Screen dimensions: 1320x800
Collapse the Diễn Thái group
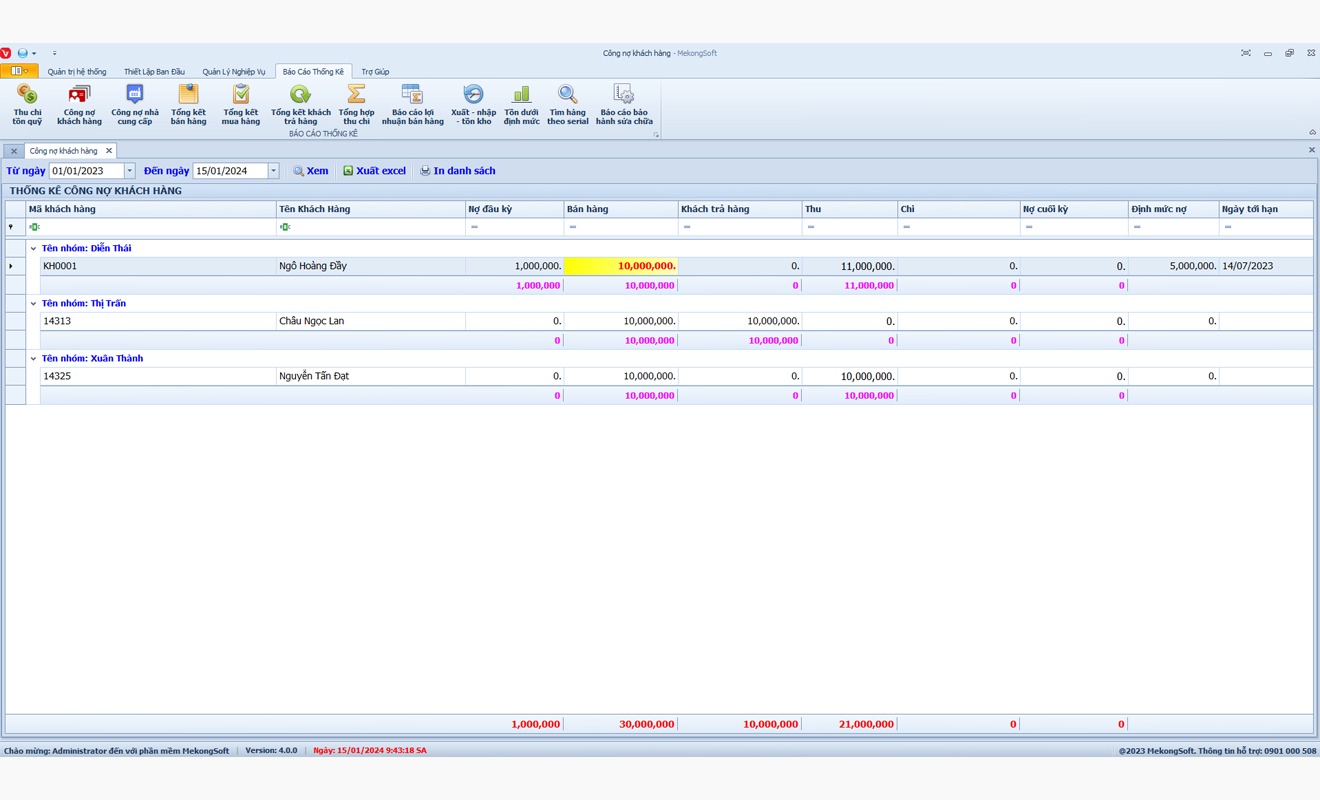tap(33, 249)
